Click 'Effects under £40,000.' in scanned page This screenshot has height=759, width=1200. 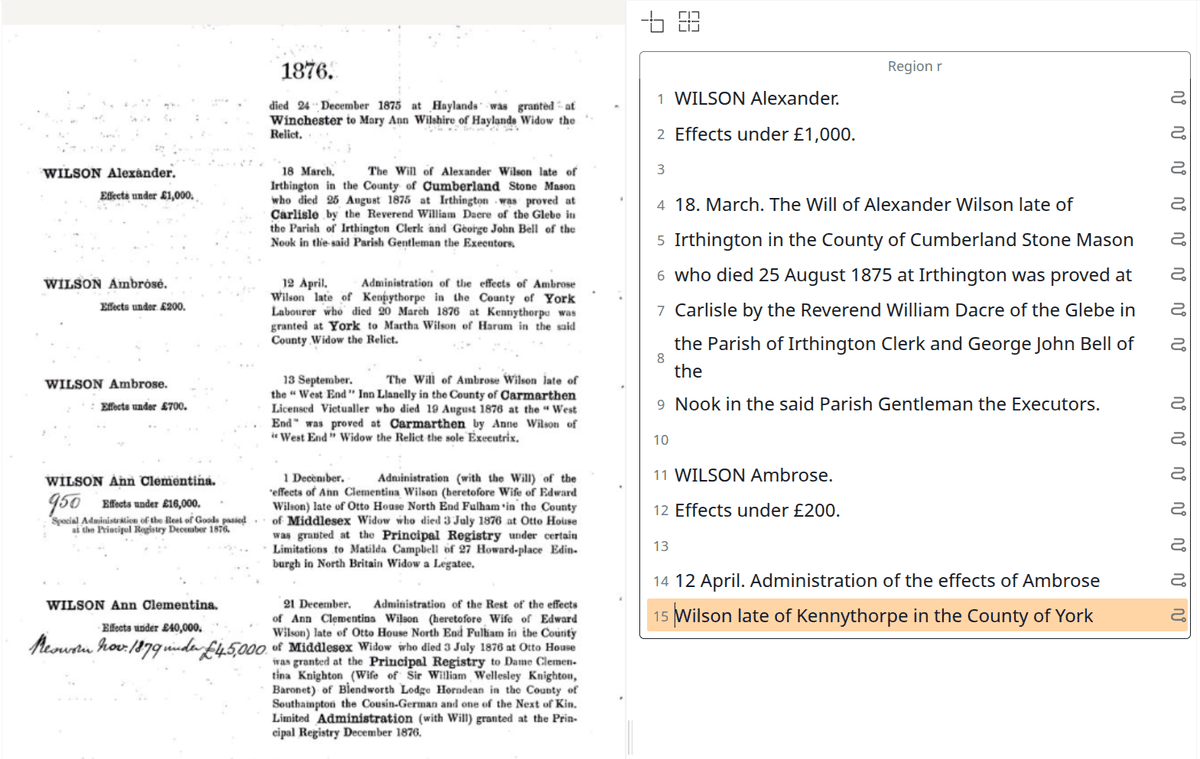tap(152, 628)
